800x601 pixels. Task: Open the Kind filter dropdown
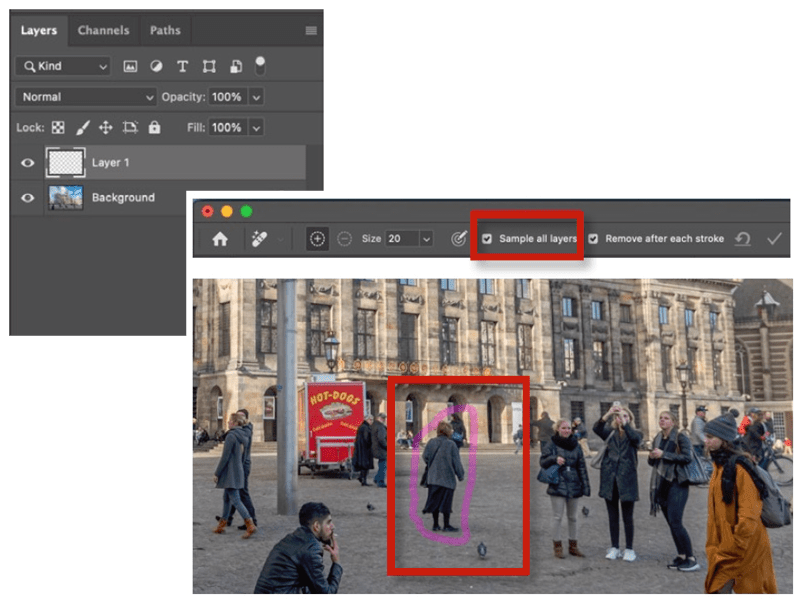[63, 66]
